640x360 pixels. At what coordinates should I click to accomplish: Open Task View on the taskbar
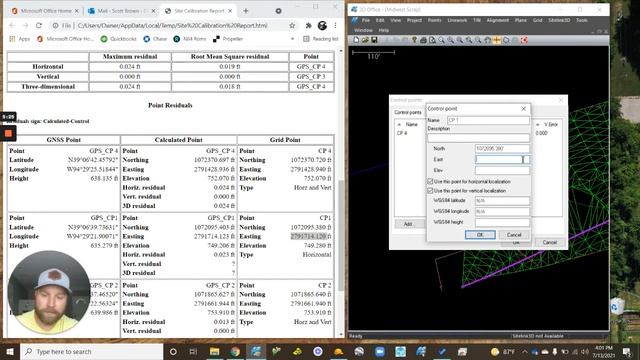click(193, 351)
